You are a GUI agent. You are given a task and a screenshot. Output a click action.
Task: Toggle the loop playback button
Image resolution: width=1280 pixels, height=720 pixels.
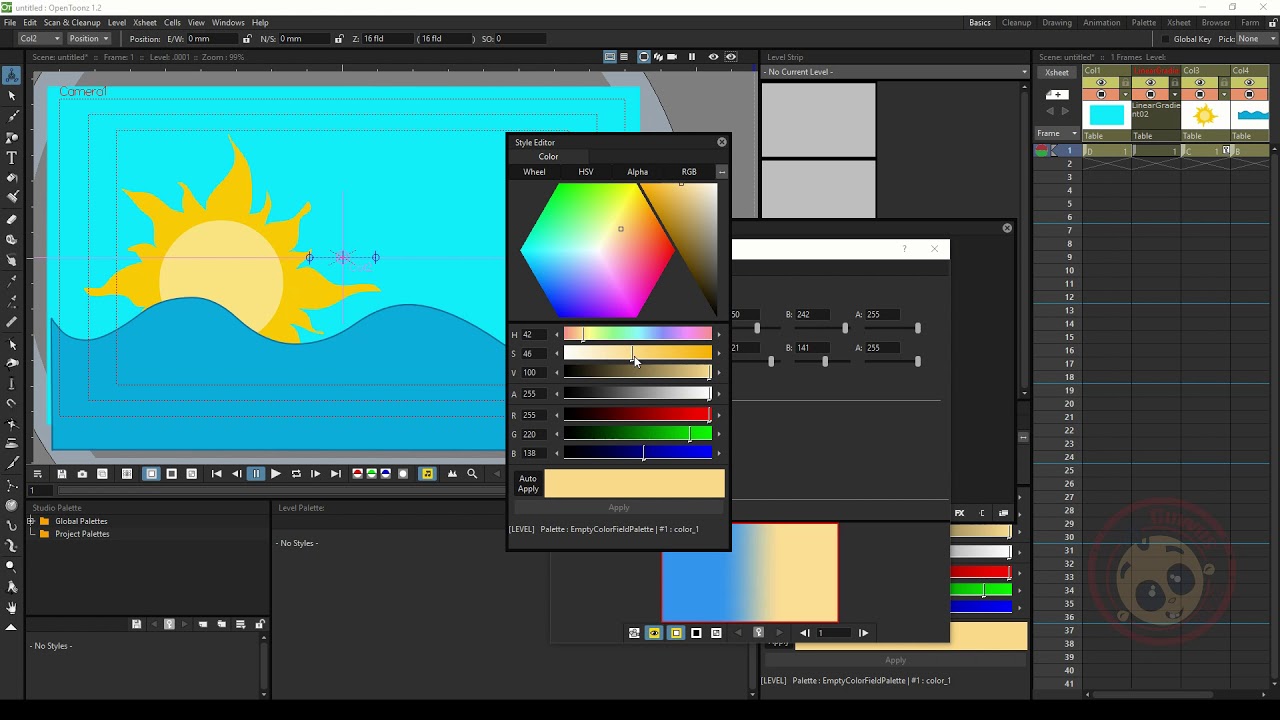point(296,474)
